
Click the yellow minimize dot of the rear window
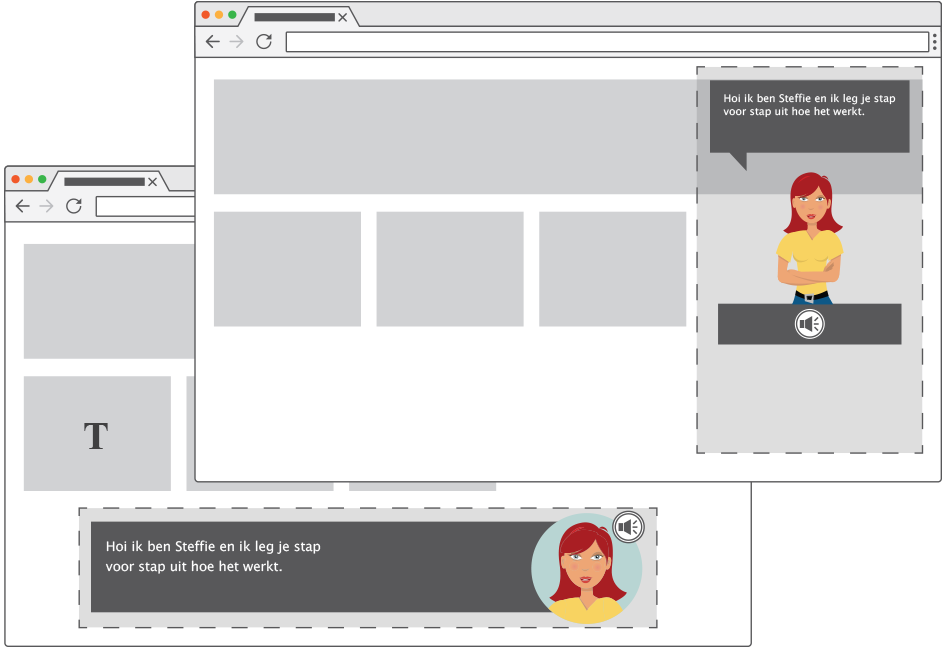click(x=29, y=179)
